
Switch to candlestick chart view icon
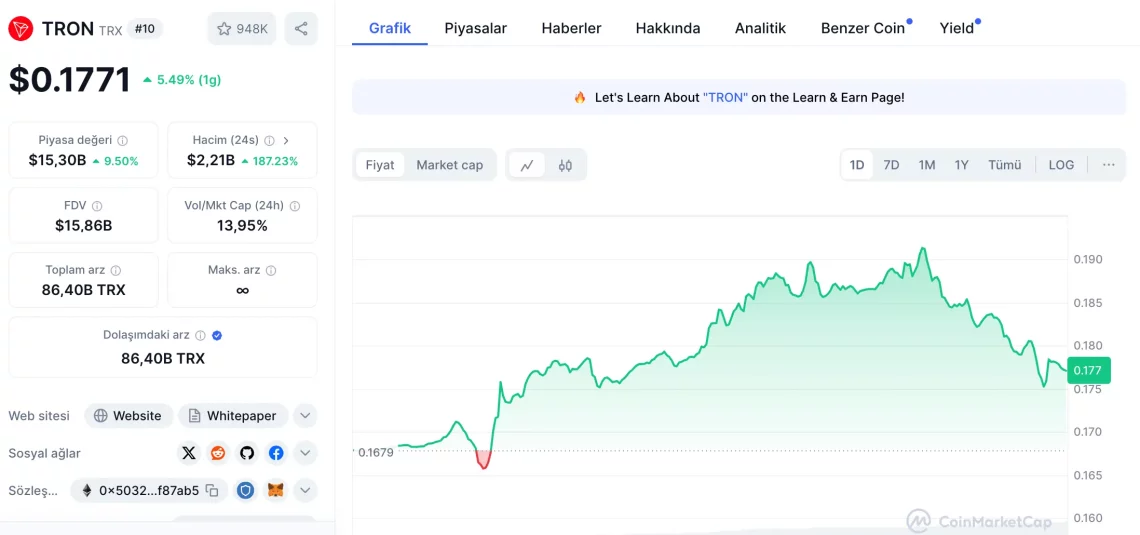[x=565, y=165]
